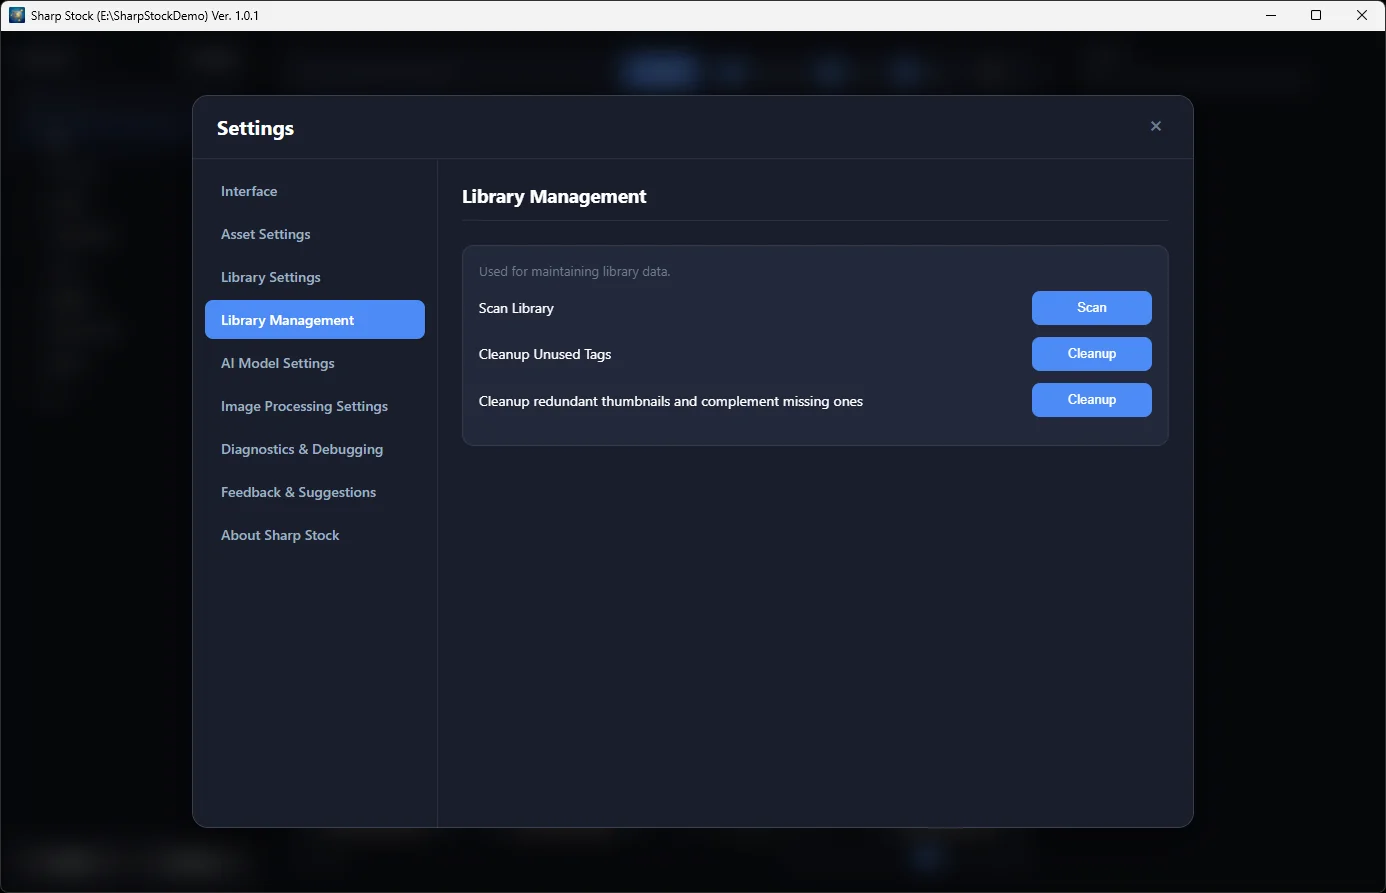1386x893 pixels.
Task: Minimize the Sharp Stock window
Action: (1271, 15)
